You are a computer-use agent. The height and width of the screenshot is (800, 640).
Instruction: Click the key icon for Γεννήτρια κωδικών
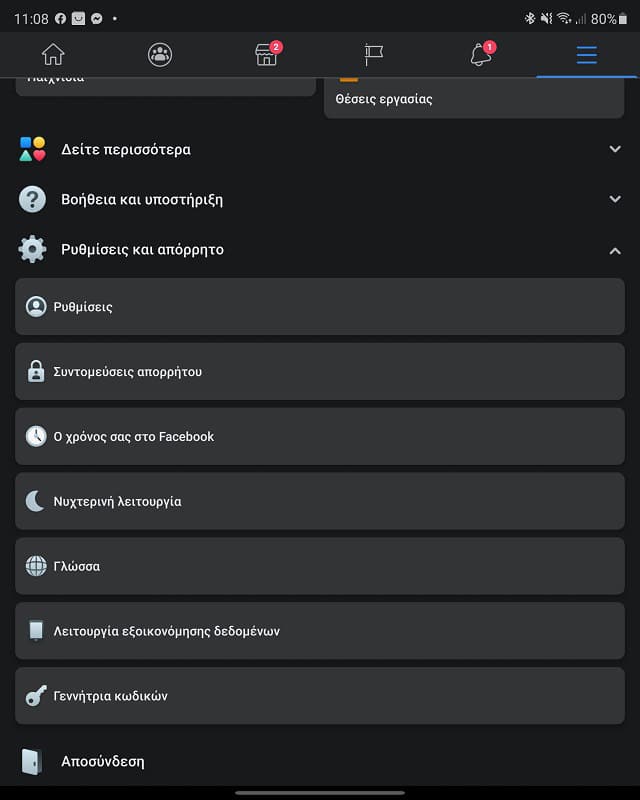36,696
